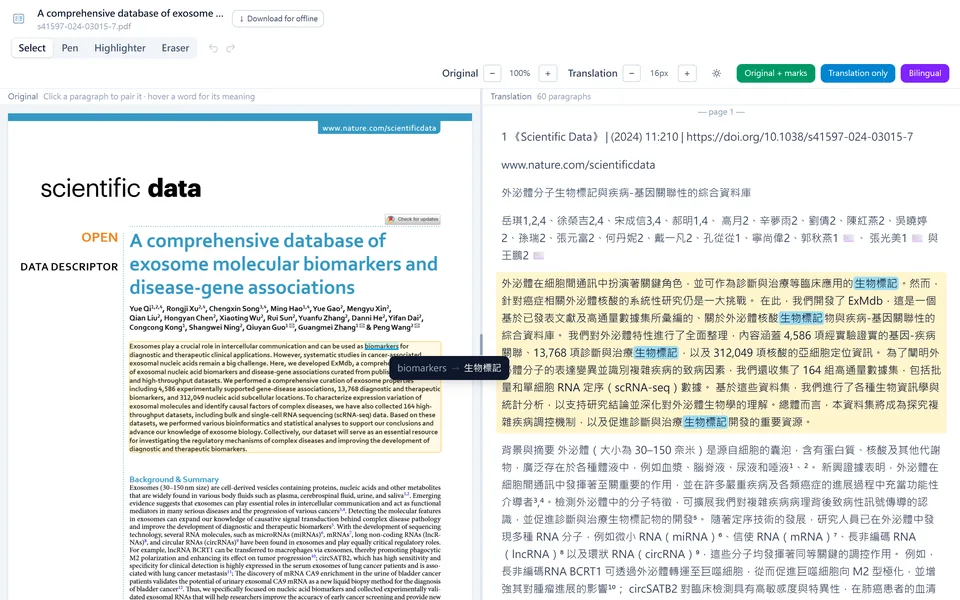The image size is (960, 600).
Task: Select the highlighted abstract paragraph in original
Action: 285,397
